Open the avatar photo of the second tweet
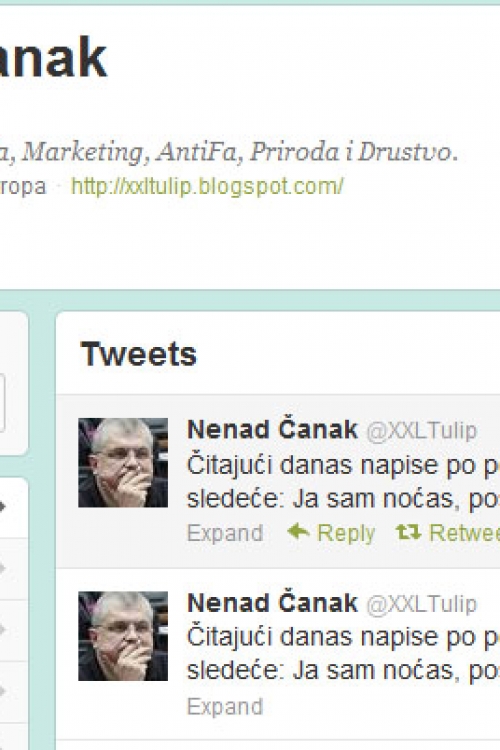The image size is (500, 750). (123, 636)
